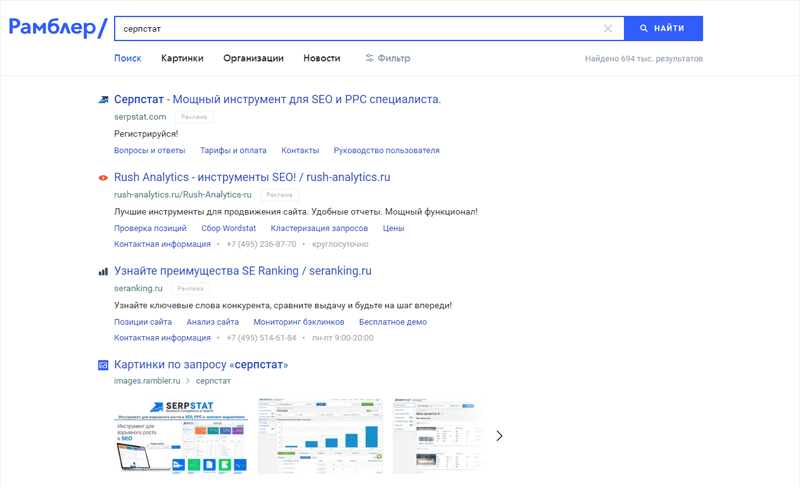The height and width of the screenshot is (487, 800).
Task: Click the серпстат breadcrumb after images.rambler.ru
Action: (x=213, y=381)
